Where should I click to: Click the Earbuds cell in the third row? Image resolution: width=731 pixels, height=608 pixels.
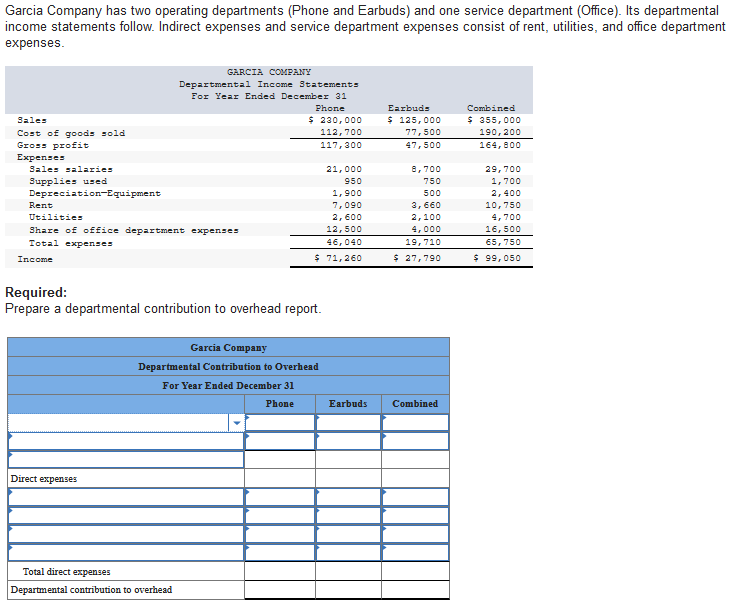(348, 460)
